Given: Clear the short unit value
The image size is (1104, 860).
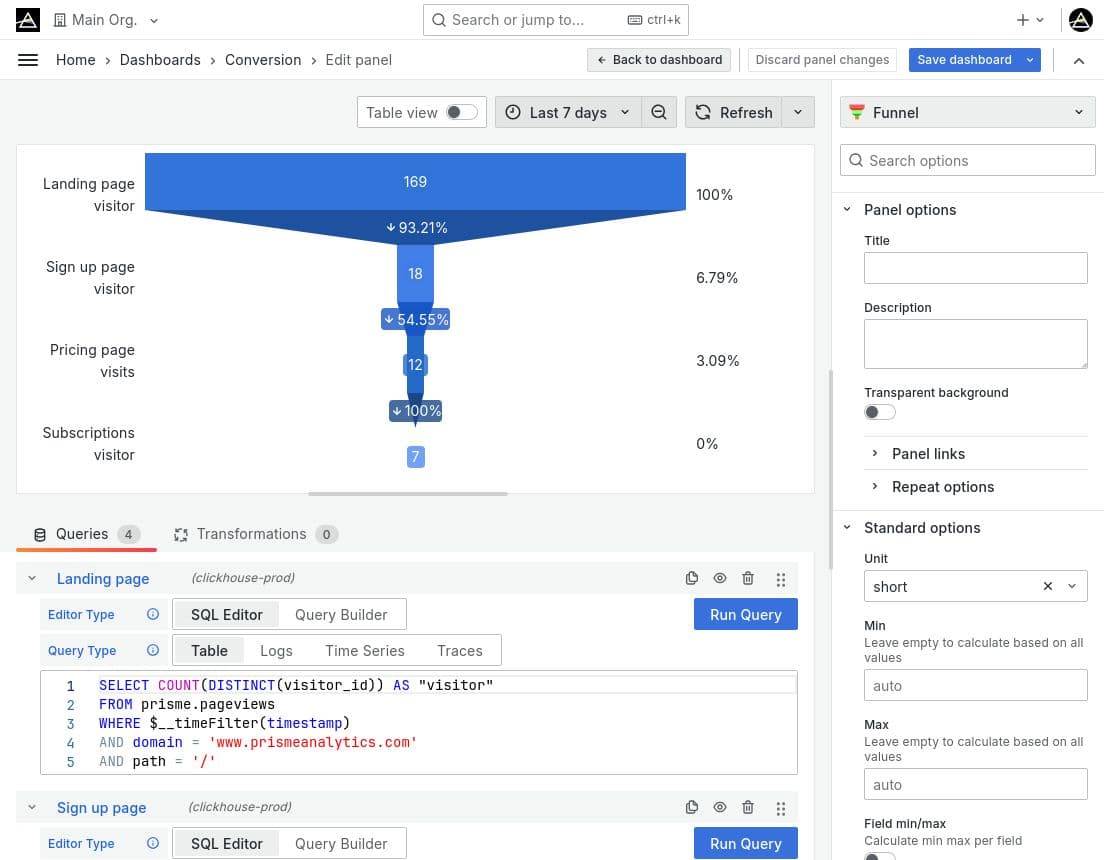Looking at the screenshot, I should pos(1048,587).
